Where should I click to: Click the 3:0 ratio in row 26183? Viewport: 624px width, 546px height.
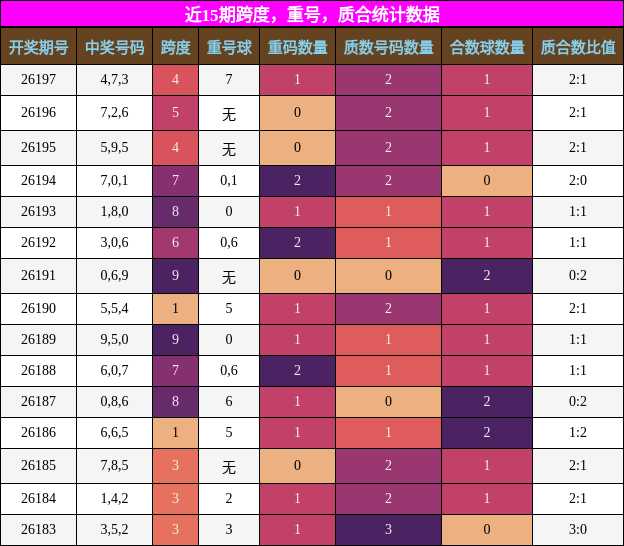click(578, 530)
